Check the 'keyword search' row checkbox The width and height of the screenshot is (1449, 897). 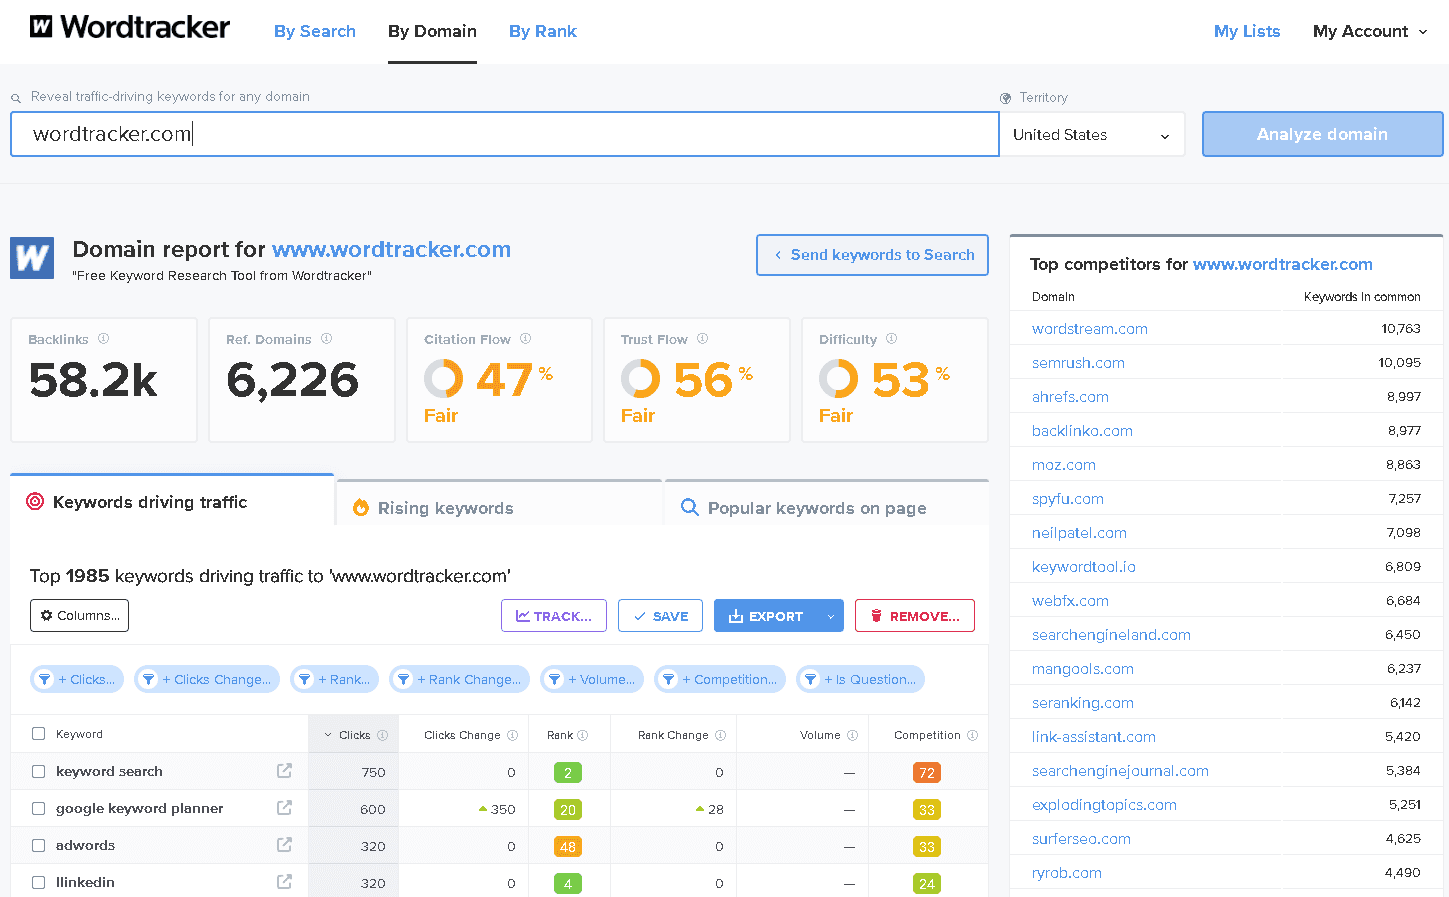pos(39,771)
